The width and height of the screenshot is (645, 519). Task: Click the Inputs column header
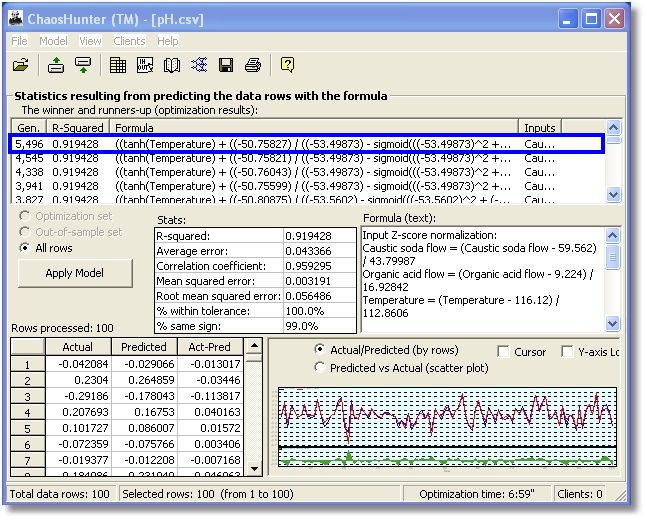click(540, 128)
